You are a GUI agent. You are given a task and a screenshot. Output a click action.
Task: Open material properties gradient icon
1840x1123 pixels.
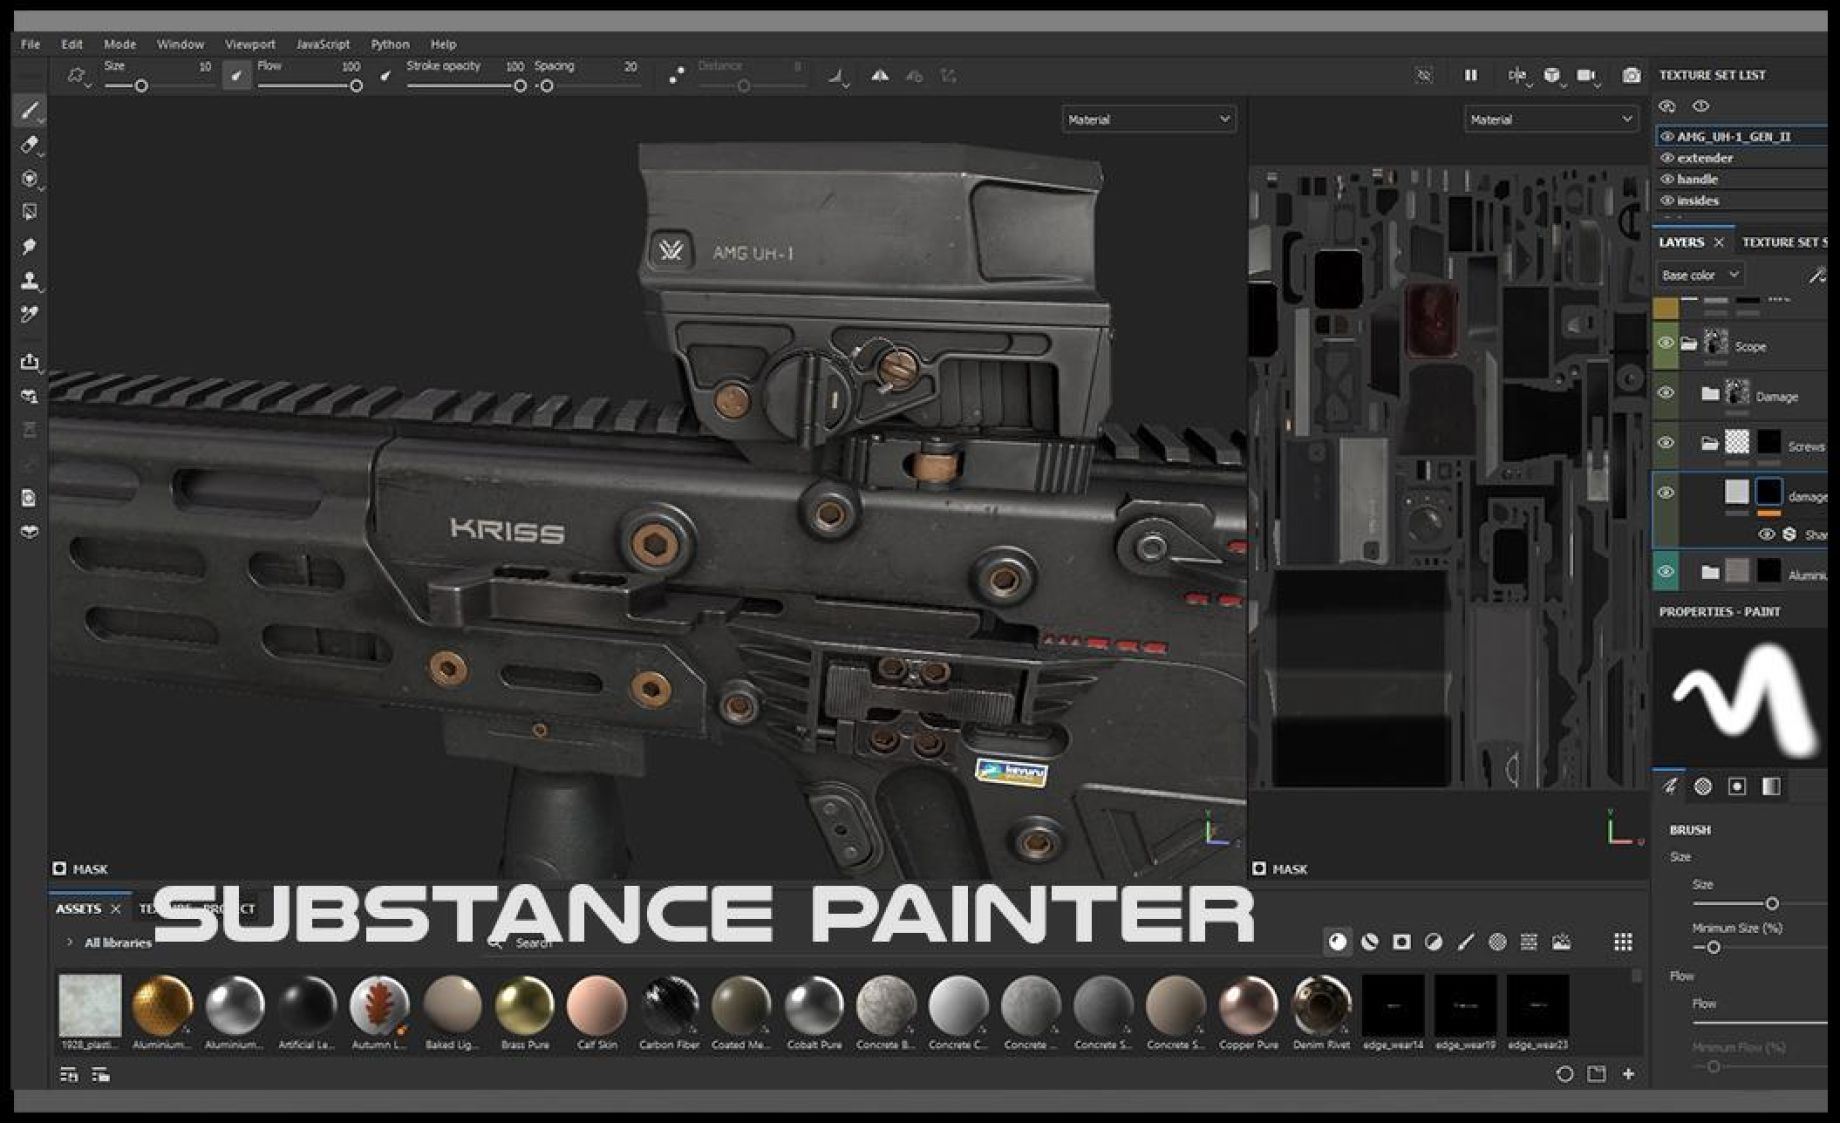click(1771, 786)
